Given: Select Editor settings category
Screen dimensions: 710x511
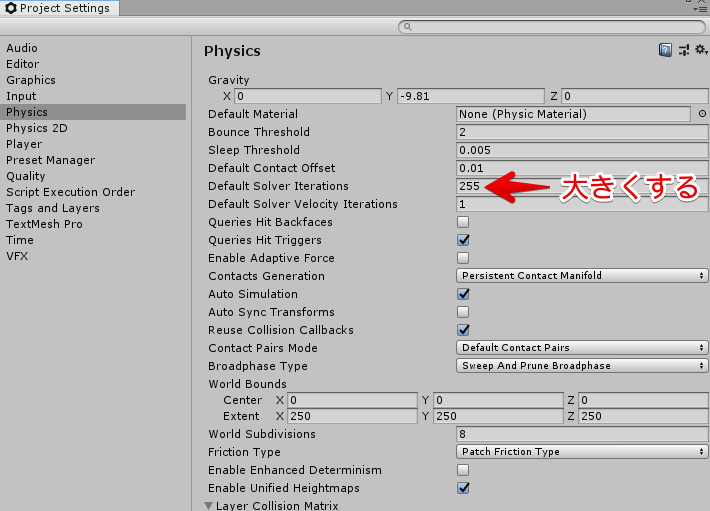Looking at the screenshot, I should point(93,64).
